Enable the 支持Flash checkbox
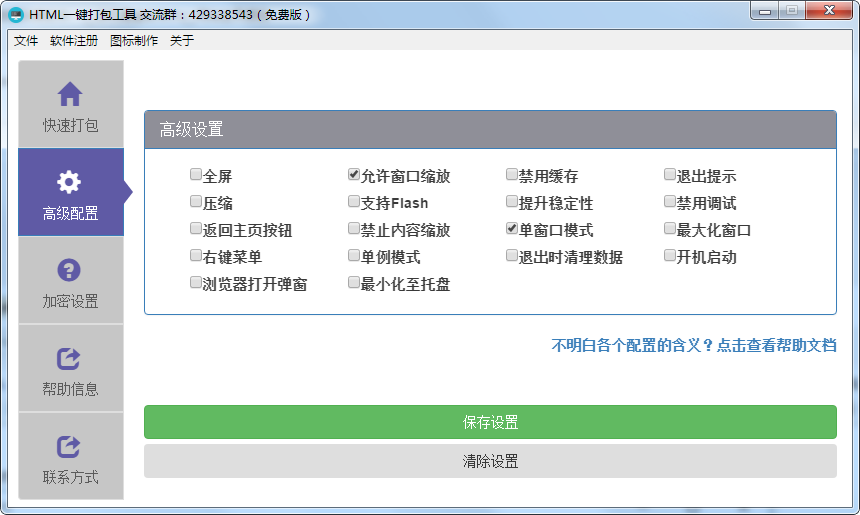Screen dimensions: 860x515 [x=354, y=201]
